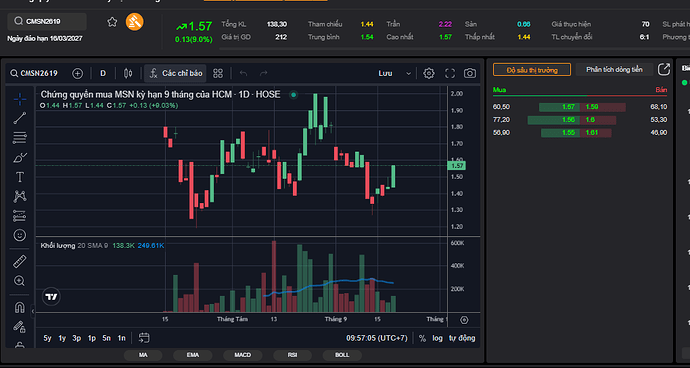Redo the last chart action
This screenshot has height=368, width=690.
(x=263, y=74)
